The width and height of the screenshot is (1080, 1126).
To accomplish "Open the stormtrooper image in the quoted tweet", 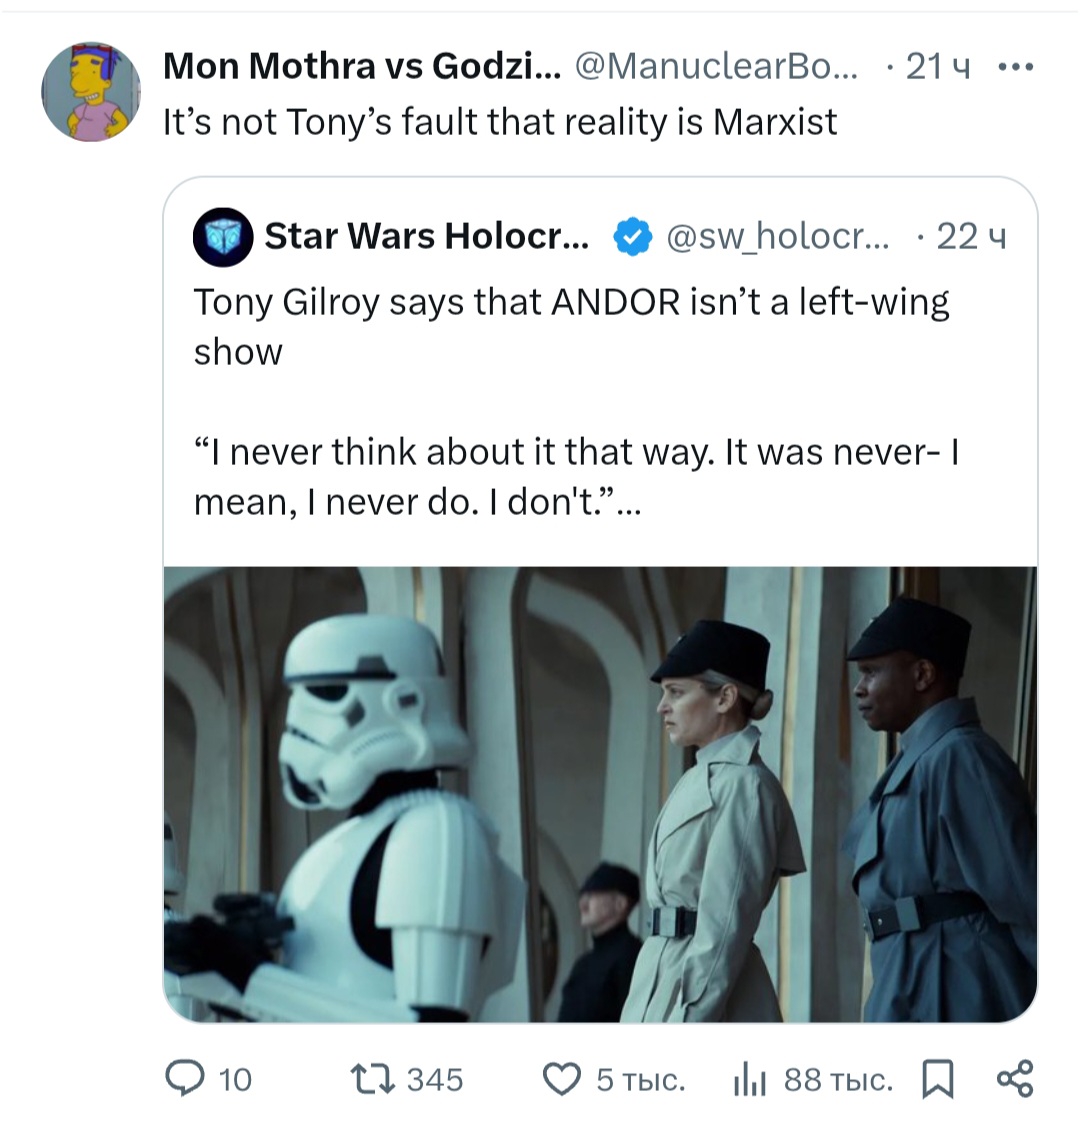I will pyautogui.click(x=600, y=794).
